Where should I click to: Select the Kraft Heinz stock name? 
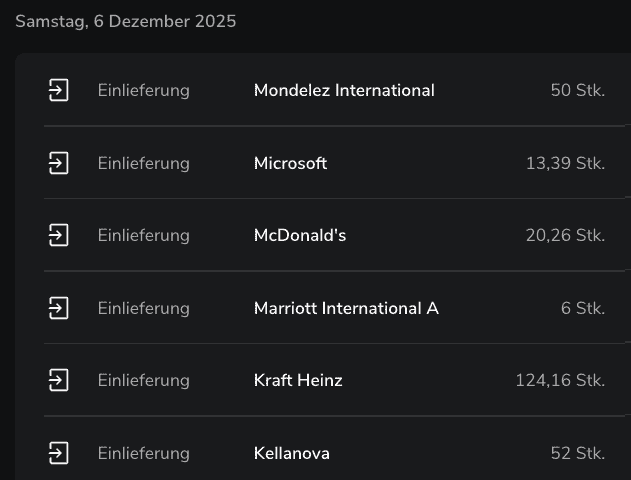pyautogui.click(x=298, y=380)
